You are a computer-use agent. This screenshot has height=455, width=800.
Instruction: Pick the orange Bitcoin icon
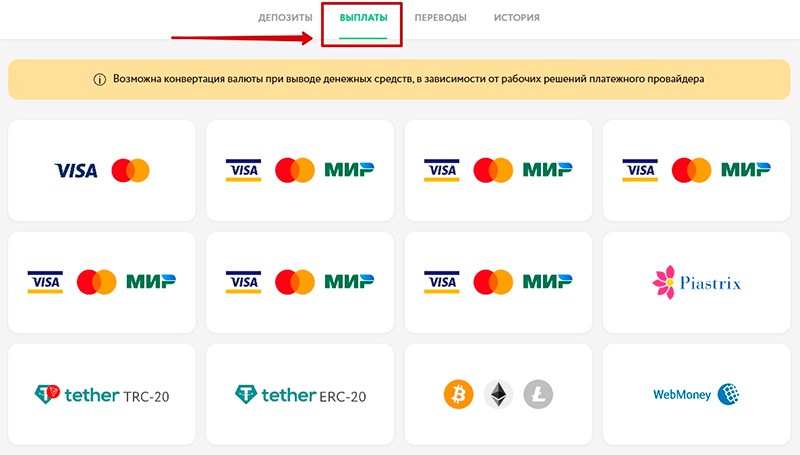point(458,394)
